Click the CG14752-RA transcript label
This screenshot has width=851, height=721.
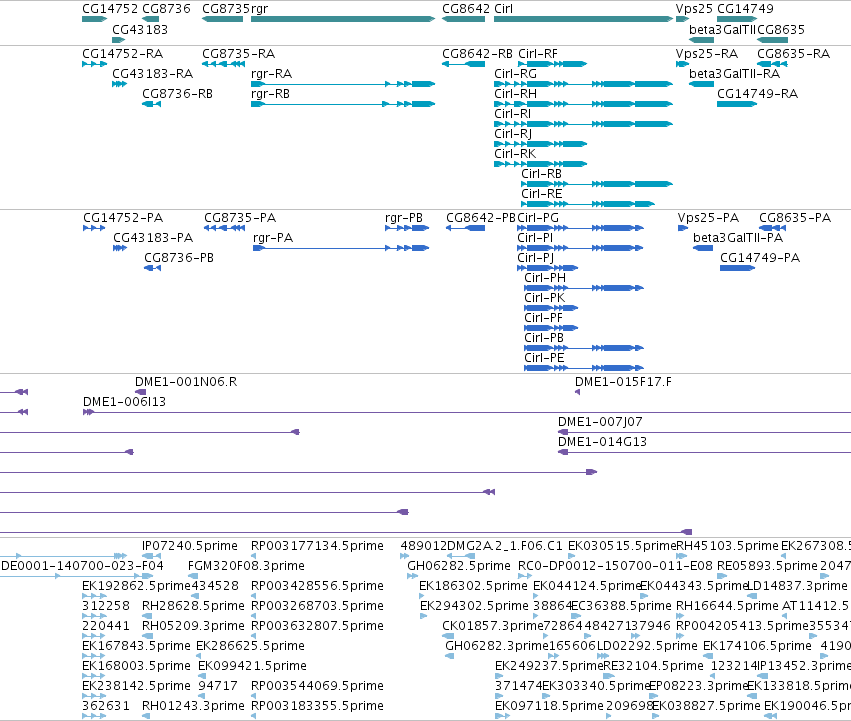123,54
